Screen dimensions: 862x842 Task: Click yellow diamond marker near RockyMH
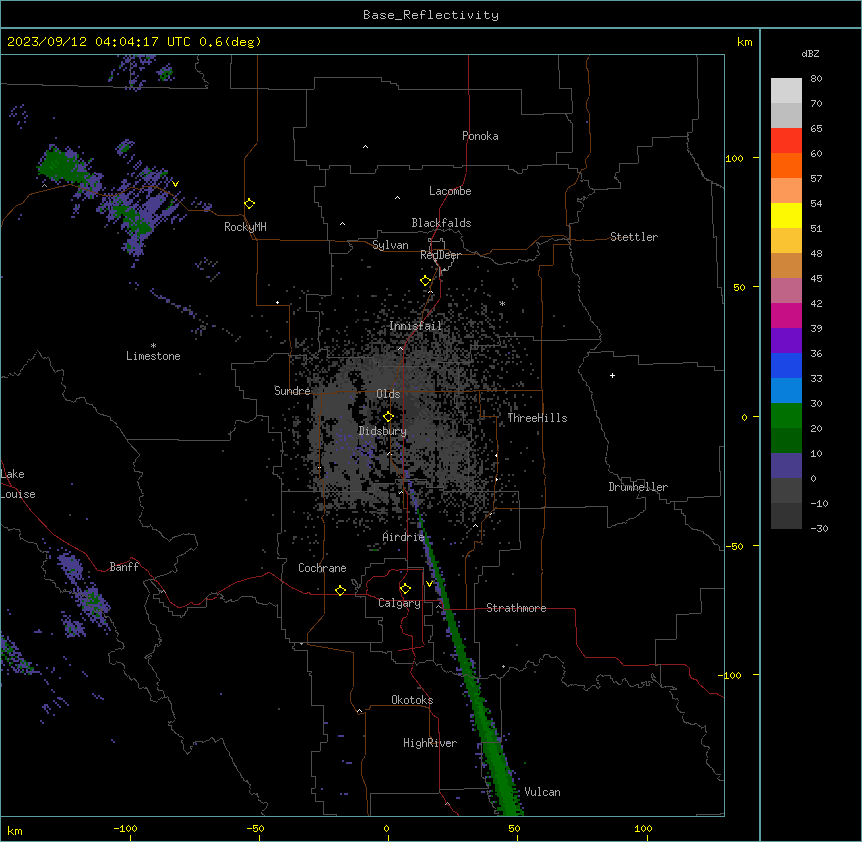click(x=250, y=204)
